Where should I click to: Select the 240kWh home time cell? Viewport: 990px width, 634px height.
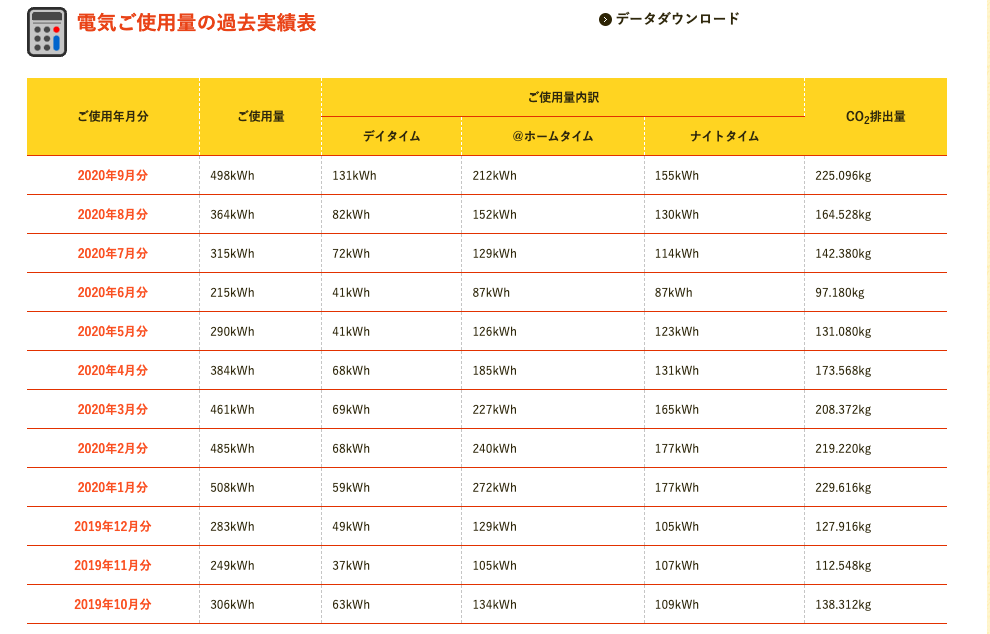coord(553,448)
